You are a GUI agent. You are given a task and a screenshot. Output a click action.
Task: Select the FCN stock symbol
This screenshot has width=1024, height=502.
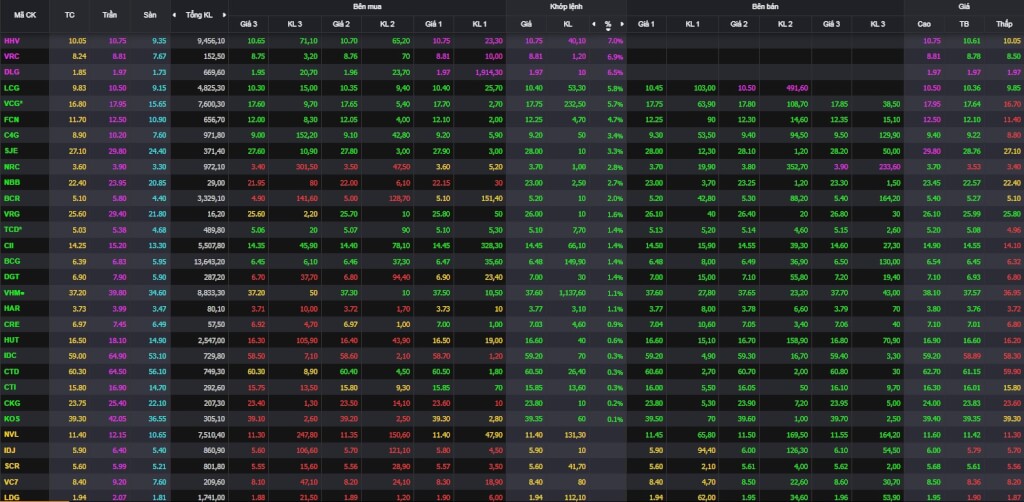coord(12,119)
